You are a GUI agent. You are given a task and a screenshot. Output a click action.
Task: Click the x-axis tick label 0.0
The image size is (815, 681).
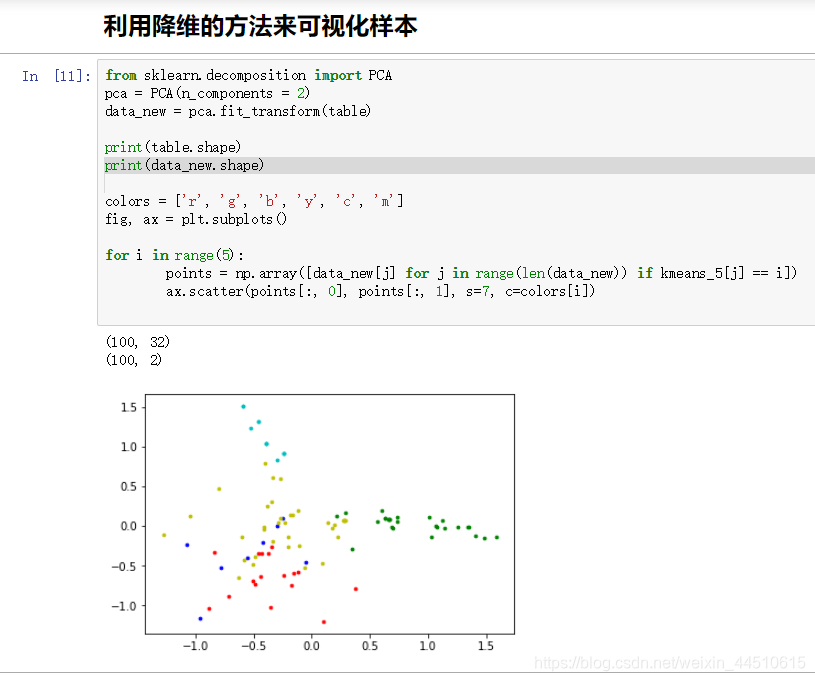coord(311,646)
